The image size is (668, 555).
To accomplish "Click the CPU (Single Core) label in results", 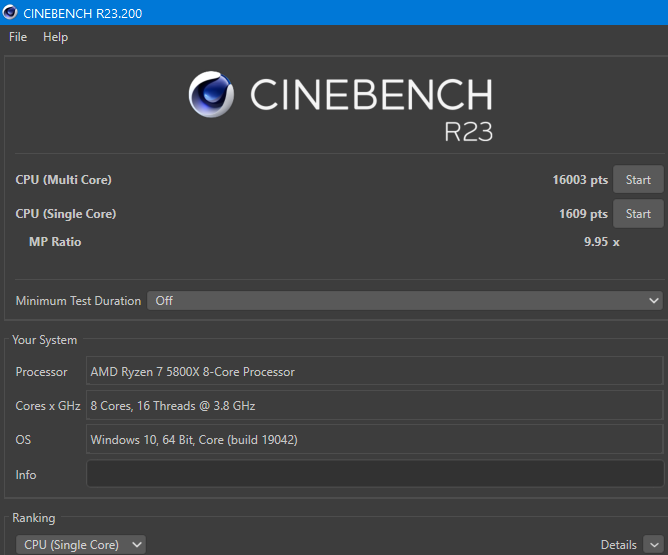I will 66,214.
